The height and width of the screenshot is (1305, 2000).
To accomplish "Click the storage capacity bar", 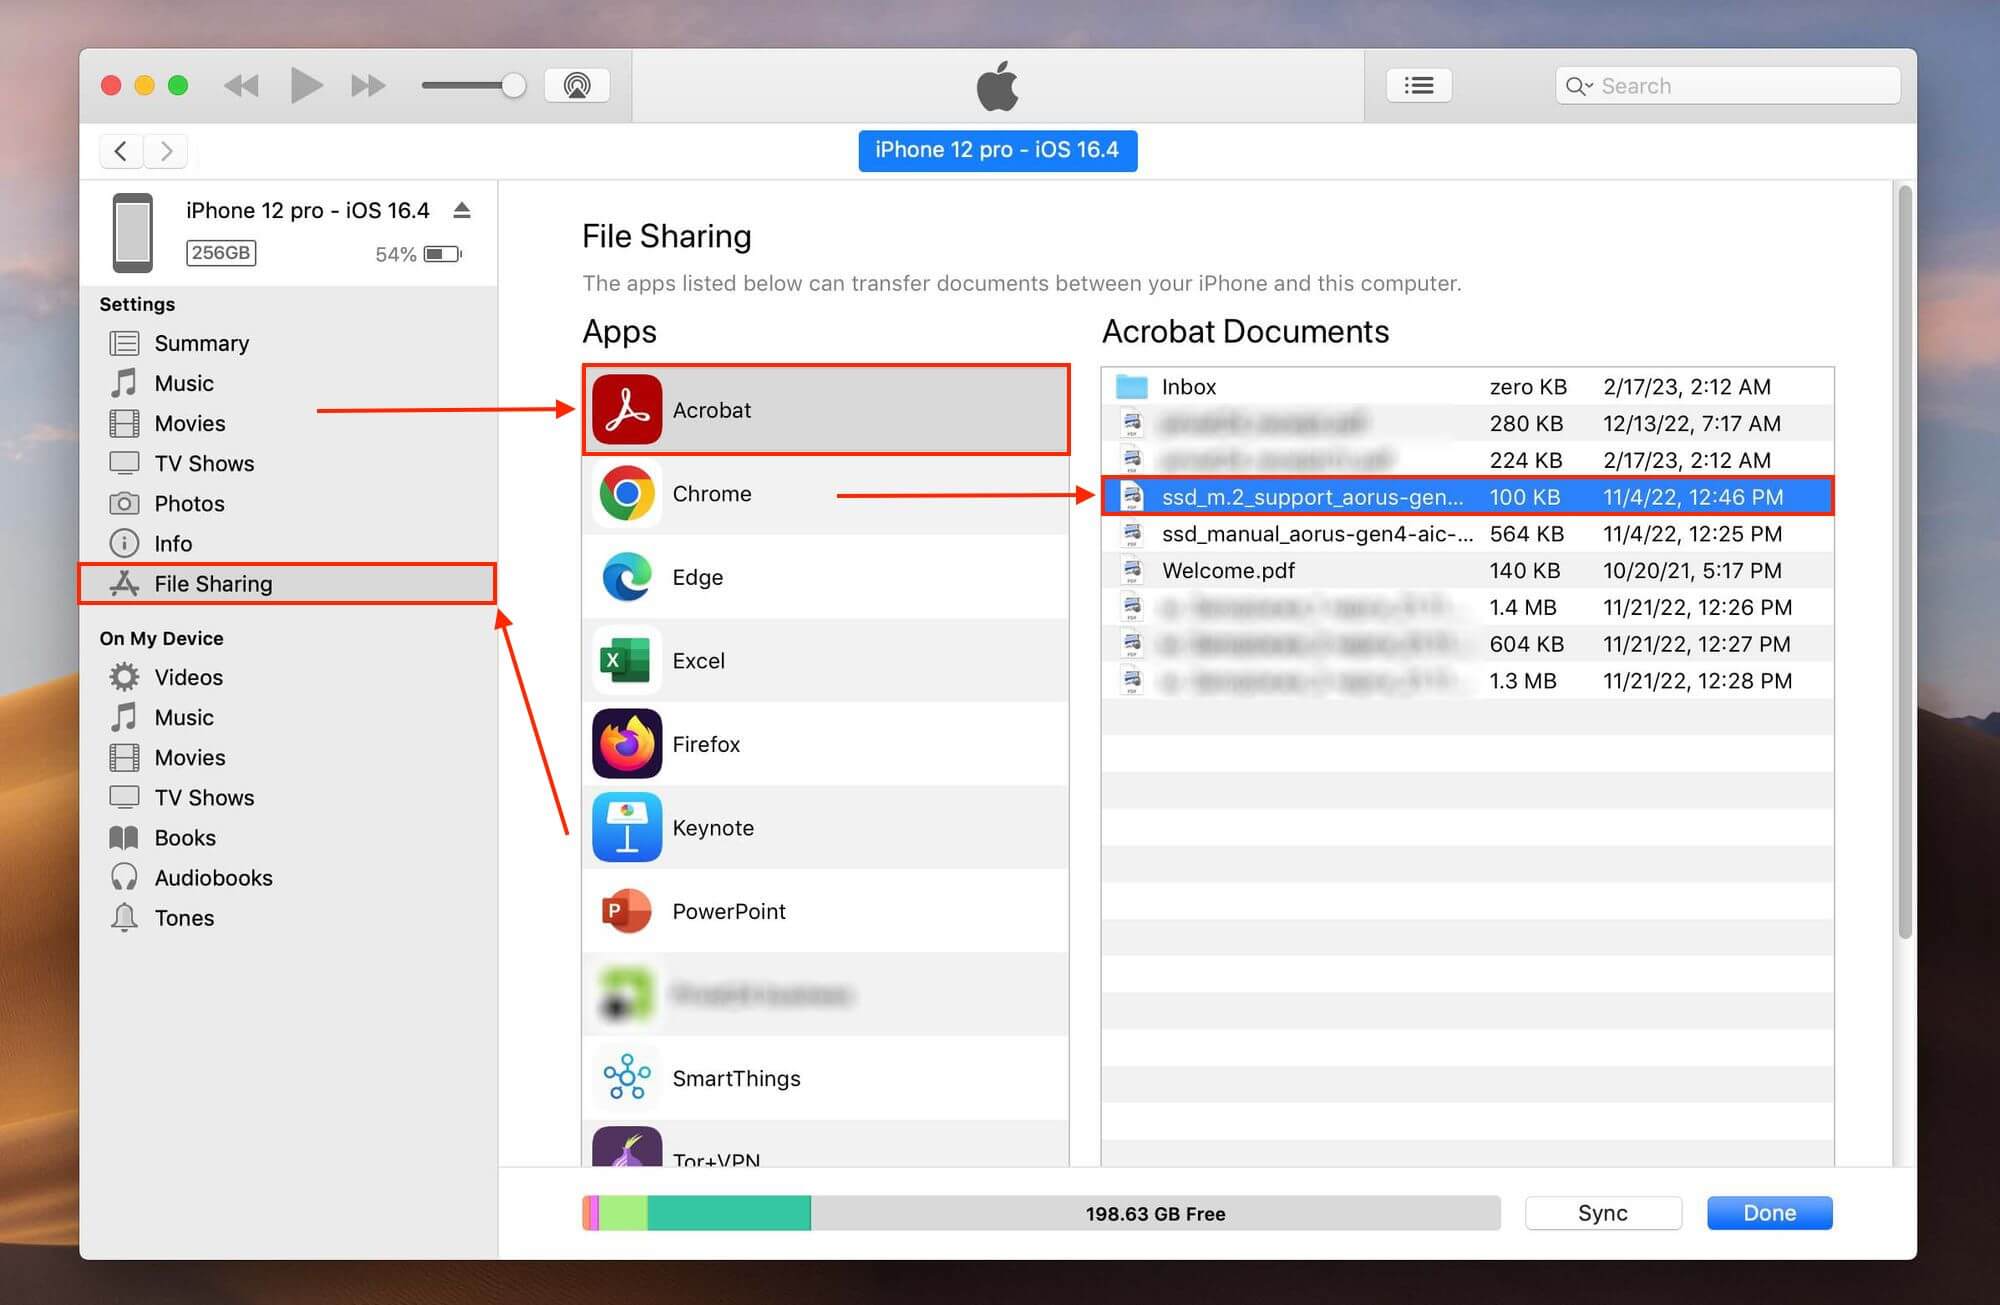I will click(1041, 1213).
